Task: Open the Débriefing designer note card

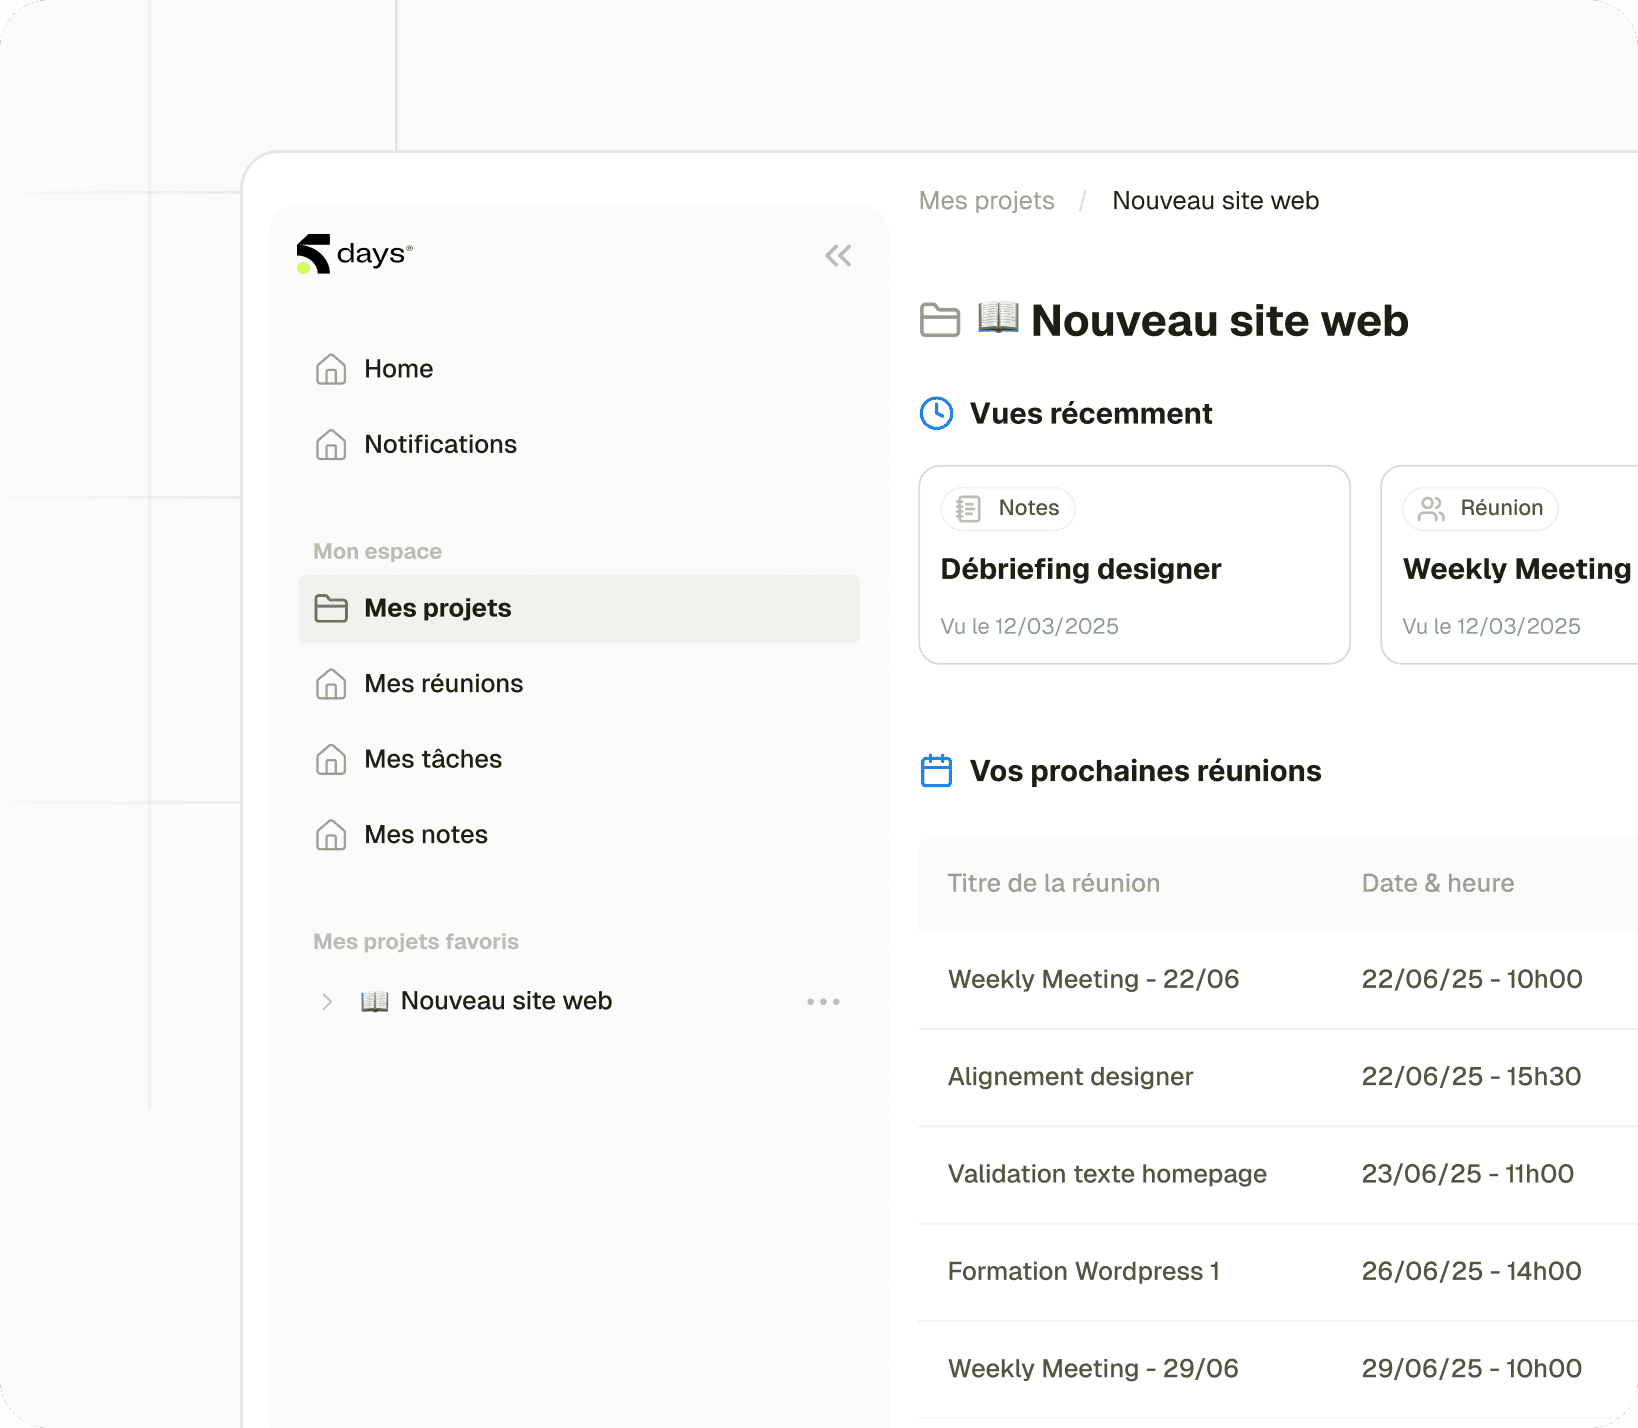Action: tap(1134, 566)
